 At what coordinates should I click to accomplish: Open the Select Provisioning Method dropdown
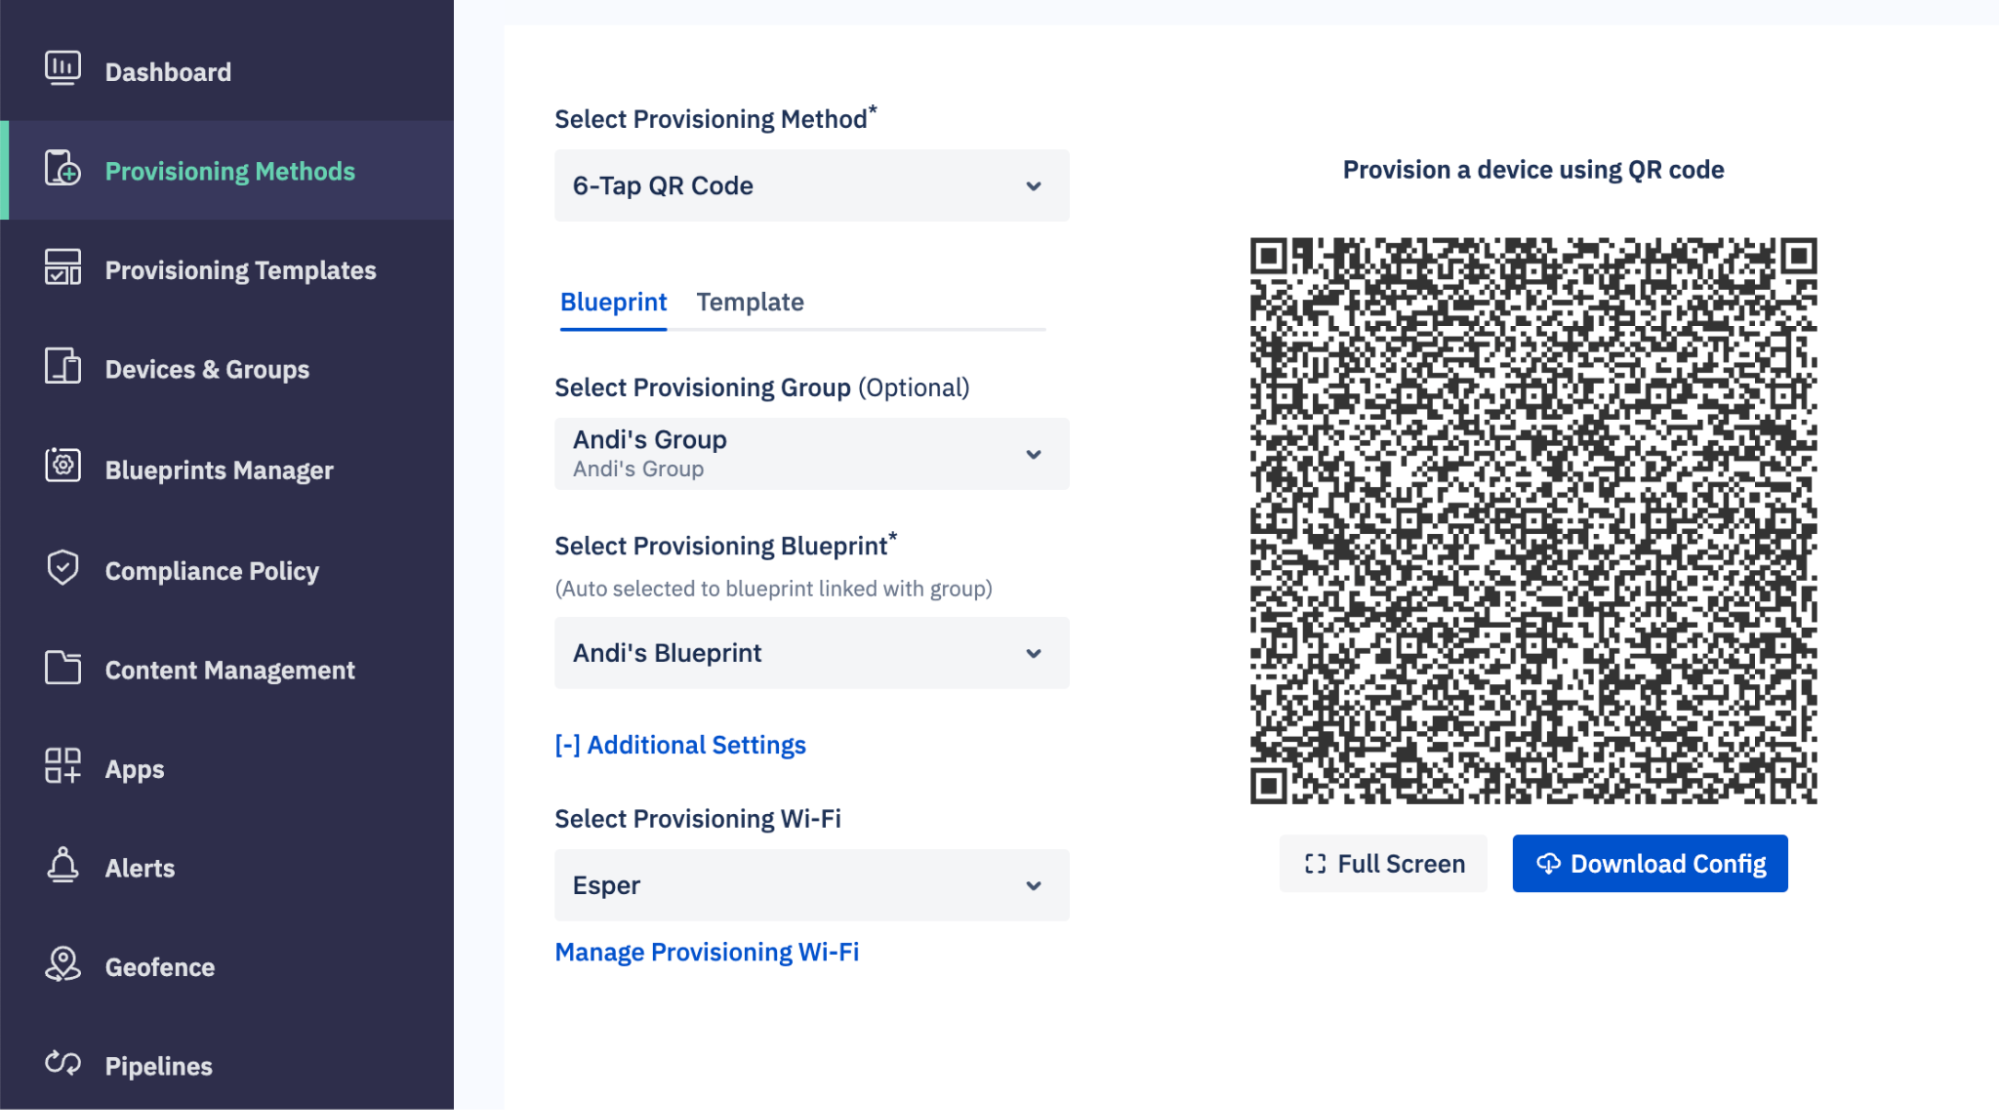(810, 185)
